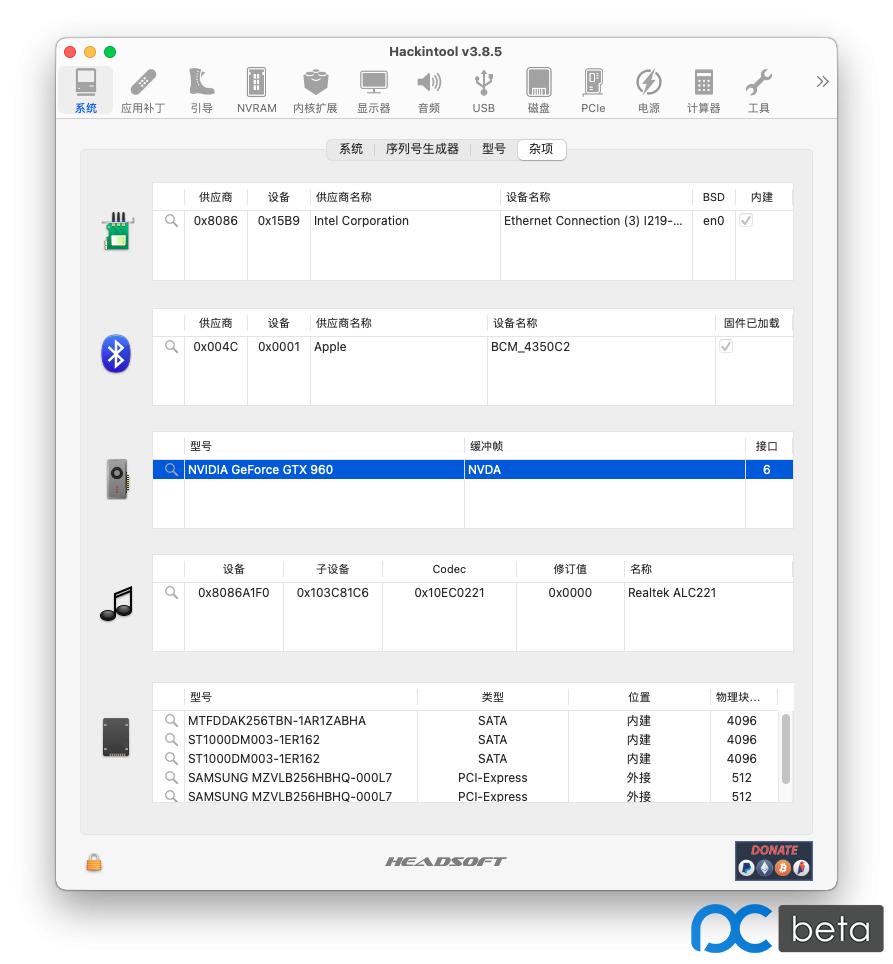This screenshot has width=893, height=964.
Task: Switch to the 系统 sub-tab
Action: (350, 149)
